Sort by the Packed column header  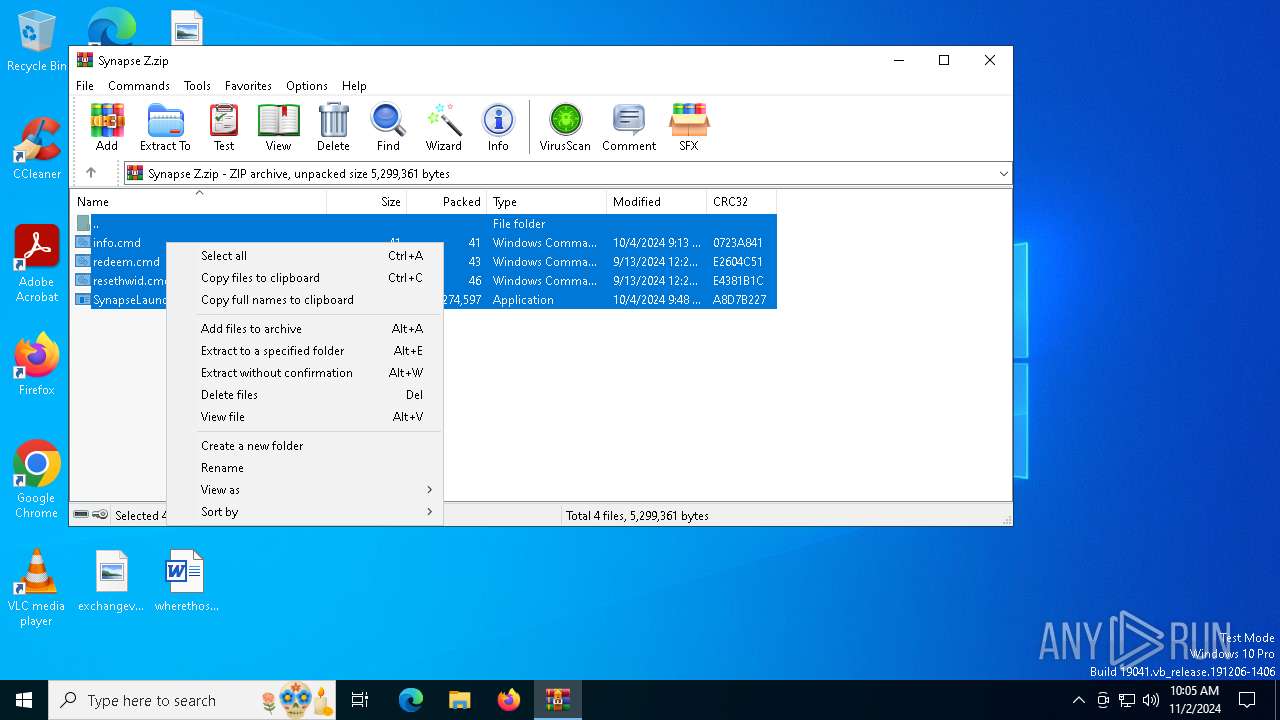pos(446,202)
